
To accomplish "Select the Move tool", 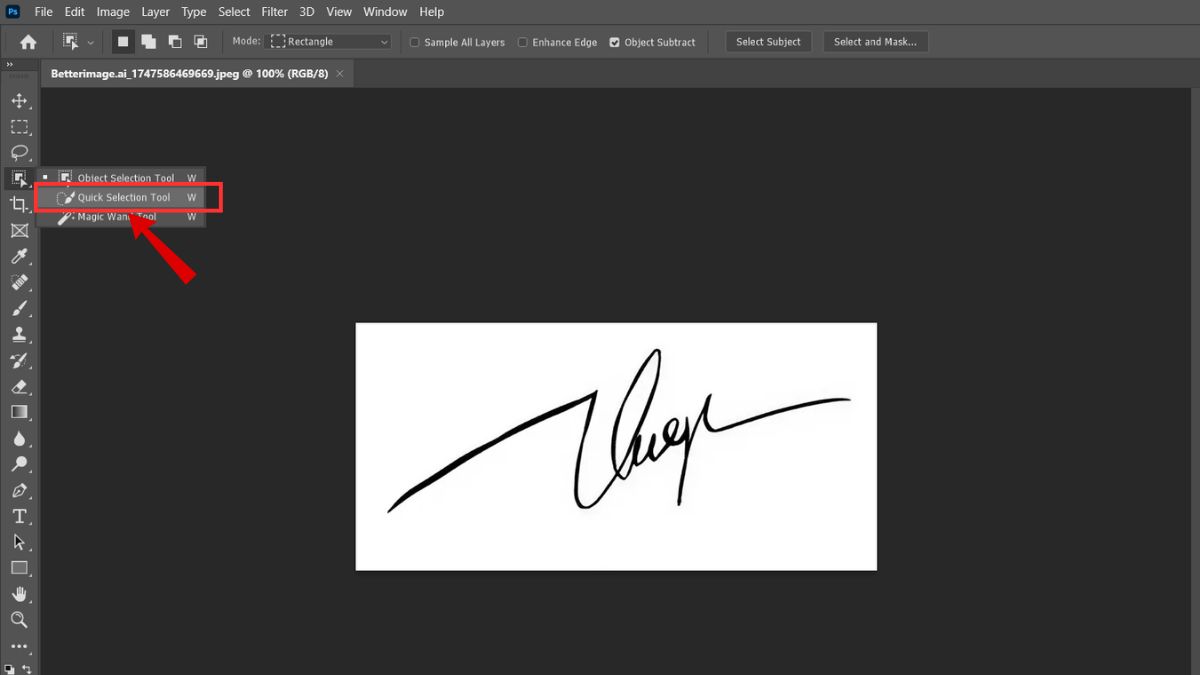I will click(x=20, y=100).
